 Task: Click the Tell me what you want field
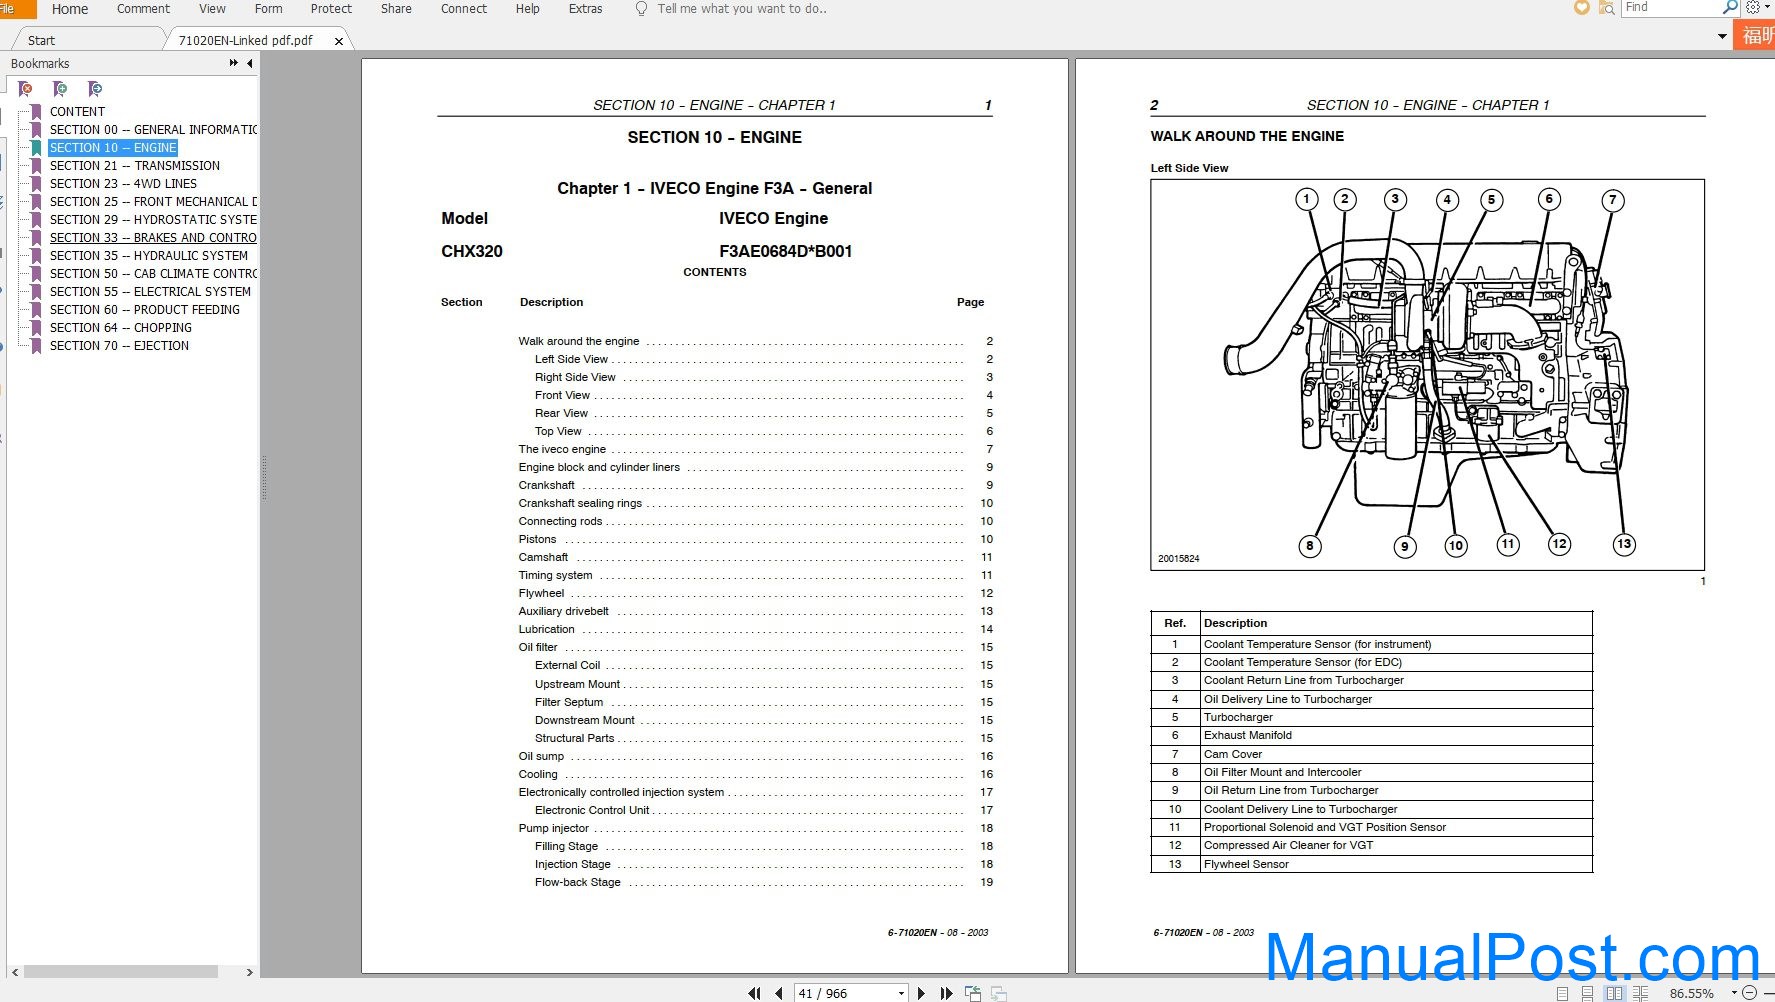click(742, 9)
